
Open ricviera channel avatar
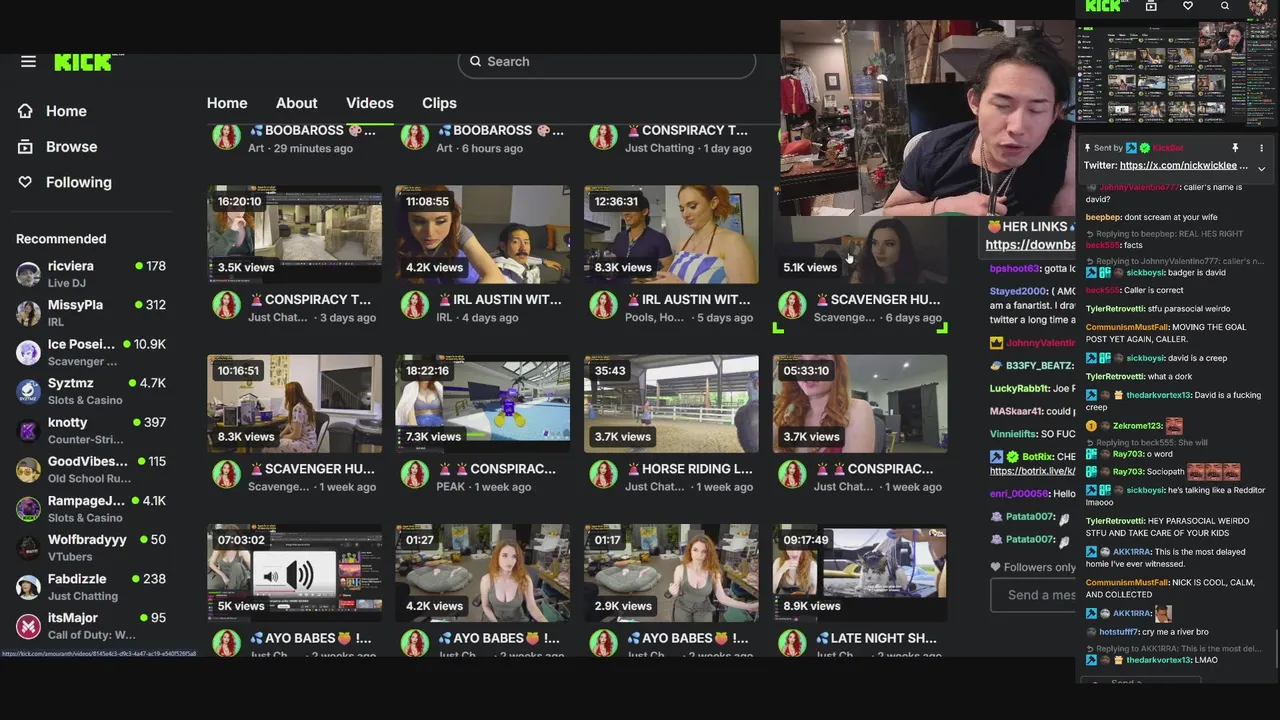(29, 273)
